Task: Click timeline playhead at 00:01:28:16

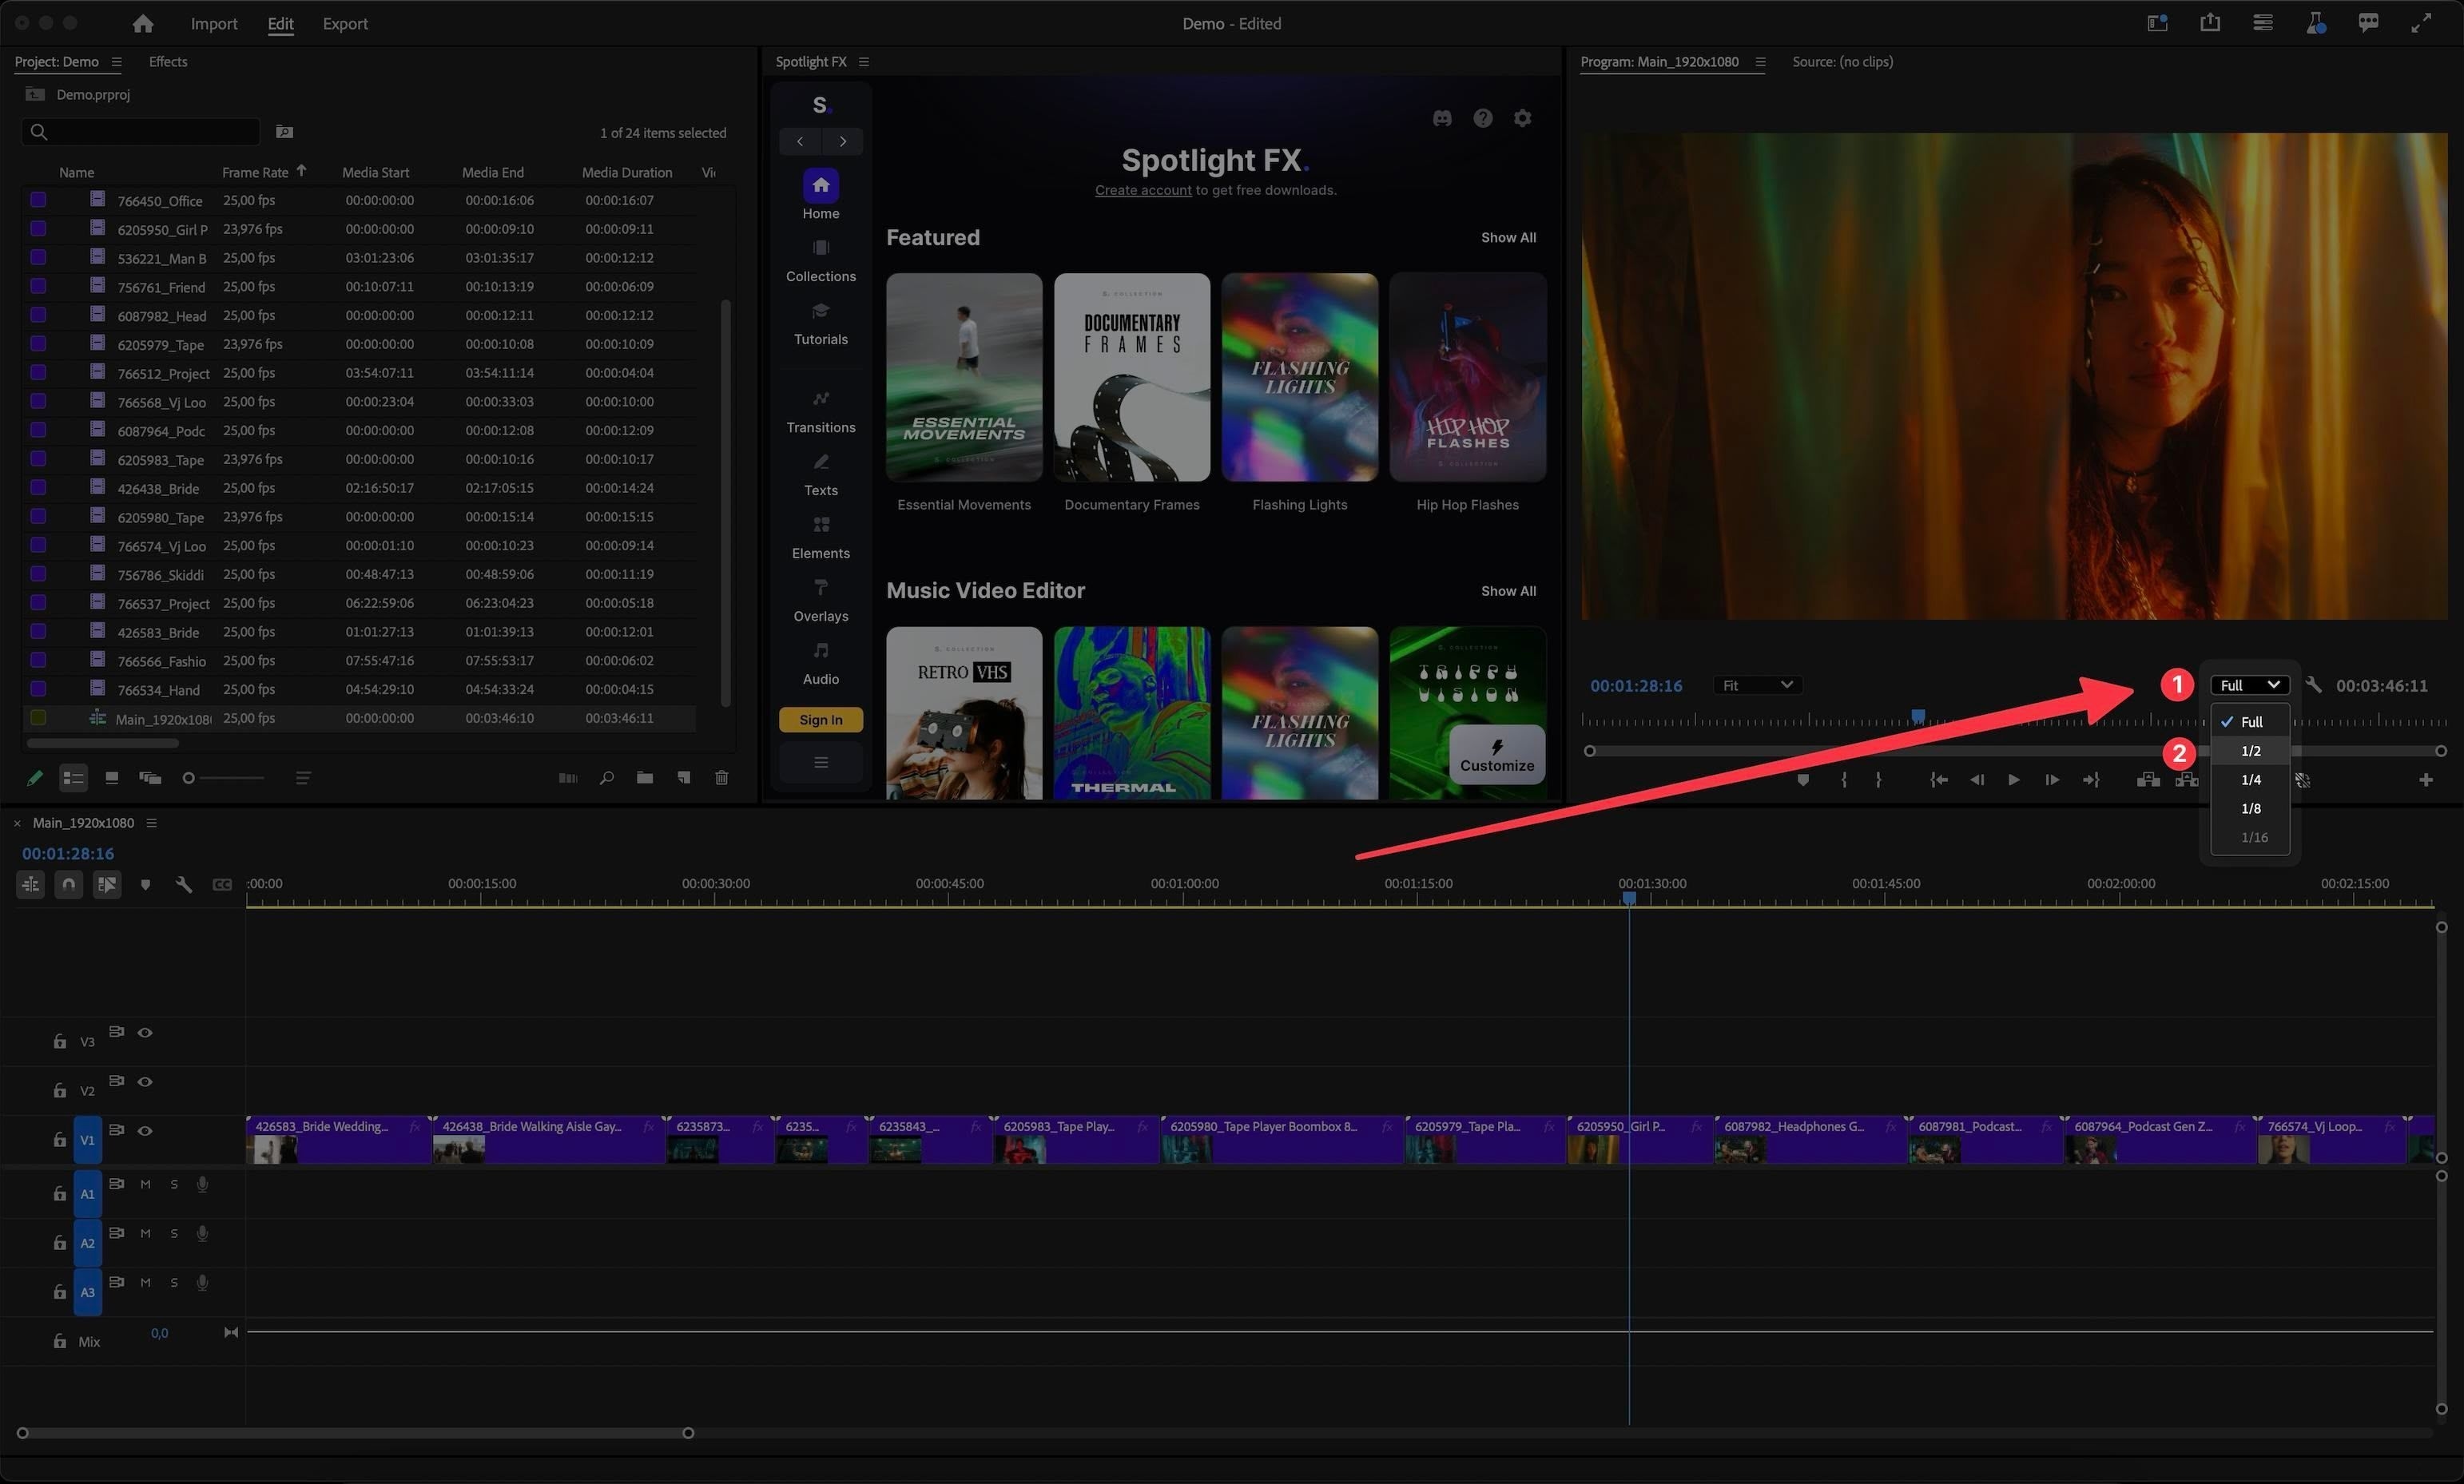Action: pos(1629,898)
